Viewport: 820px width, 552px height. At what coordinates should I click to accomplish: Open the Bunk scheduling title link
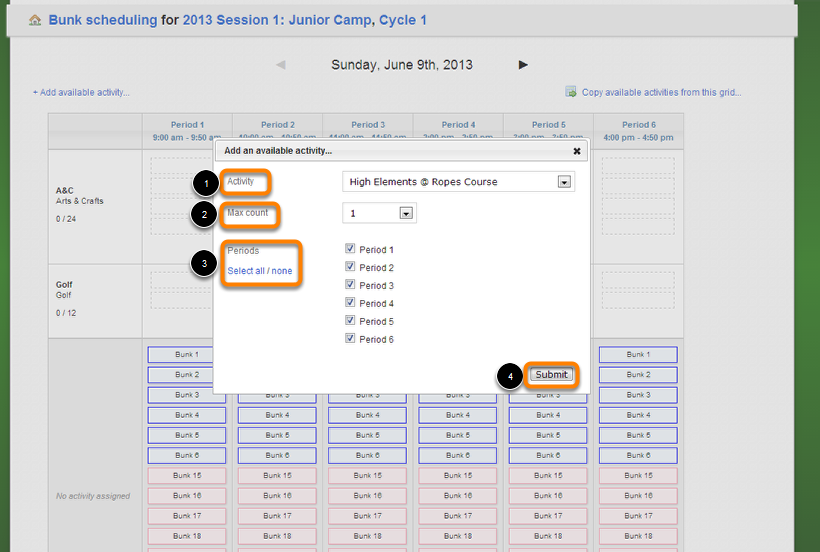(103, 20)
